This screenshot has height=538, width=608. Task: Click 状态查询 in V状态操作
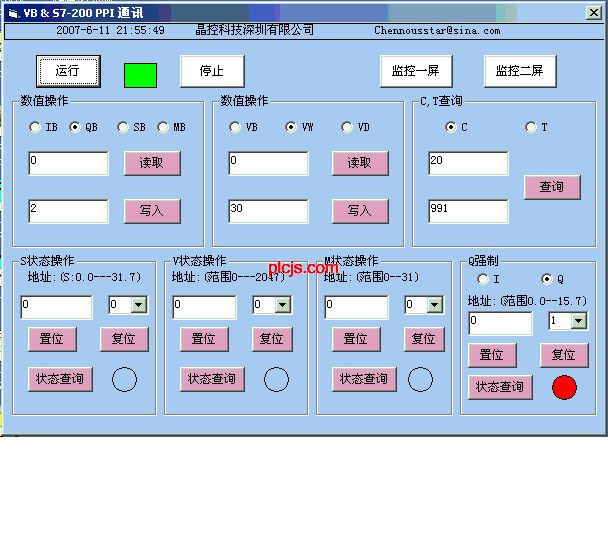point(212,379)
